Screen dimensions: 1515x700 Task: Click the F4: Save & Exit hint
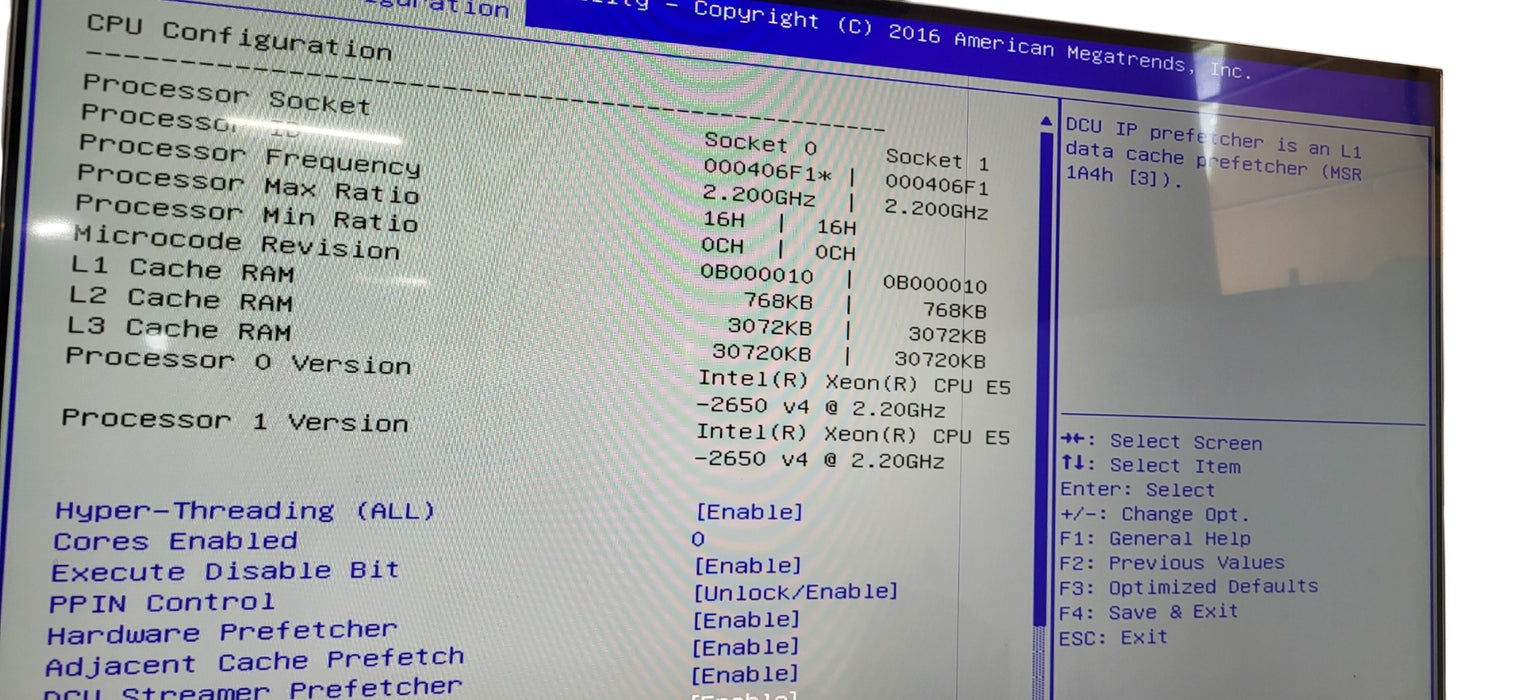click(1148, 611)
